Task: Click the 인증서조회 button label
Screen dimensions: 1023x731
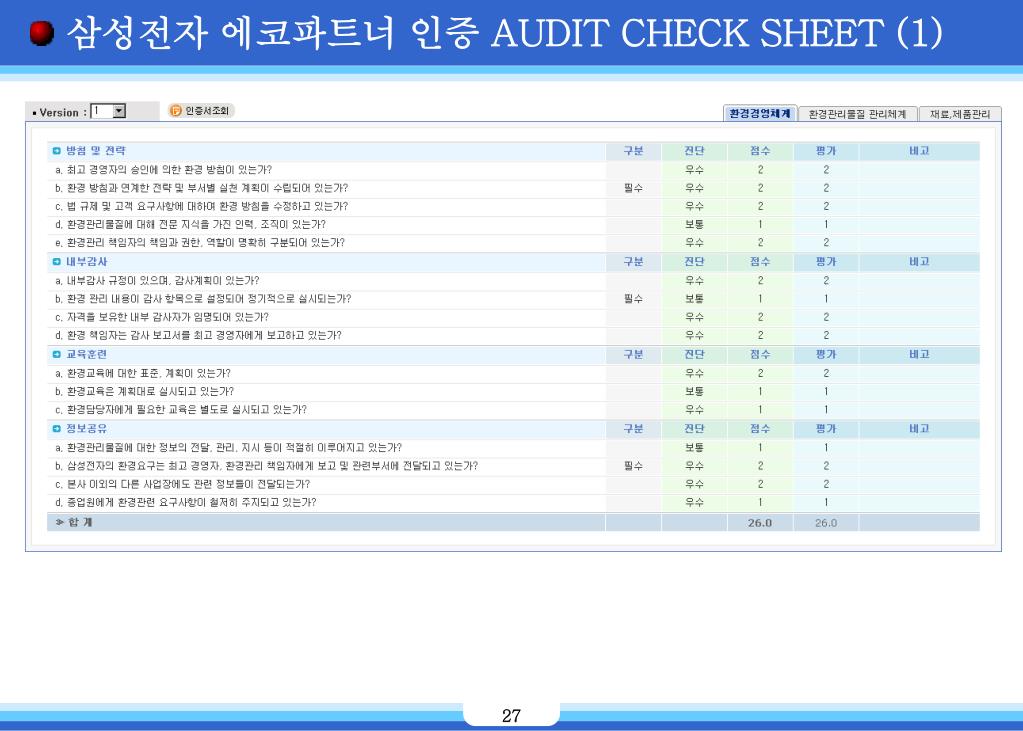Action: tap(207, 111)
